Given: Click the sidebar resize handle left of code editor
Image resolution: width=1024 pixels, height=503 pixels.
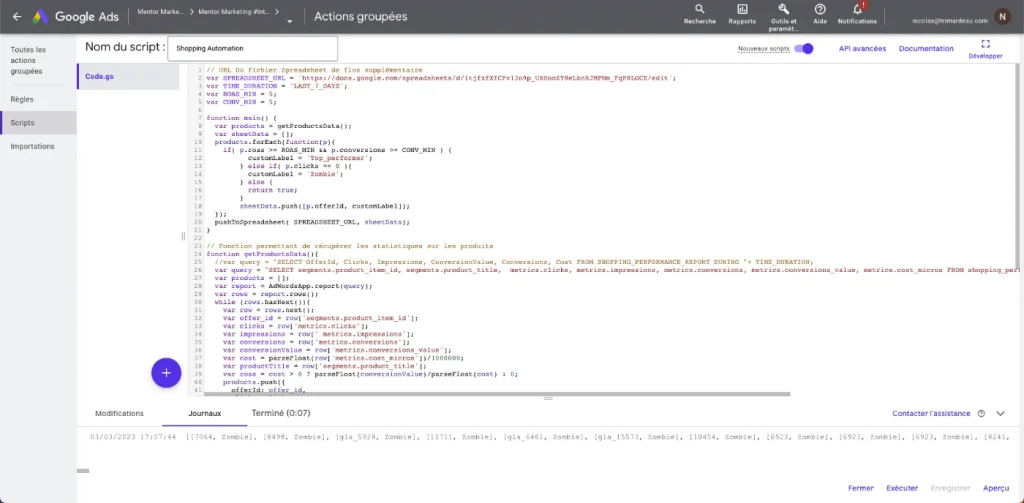Looking at the screenshot, I should 184,236.
